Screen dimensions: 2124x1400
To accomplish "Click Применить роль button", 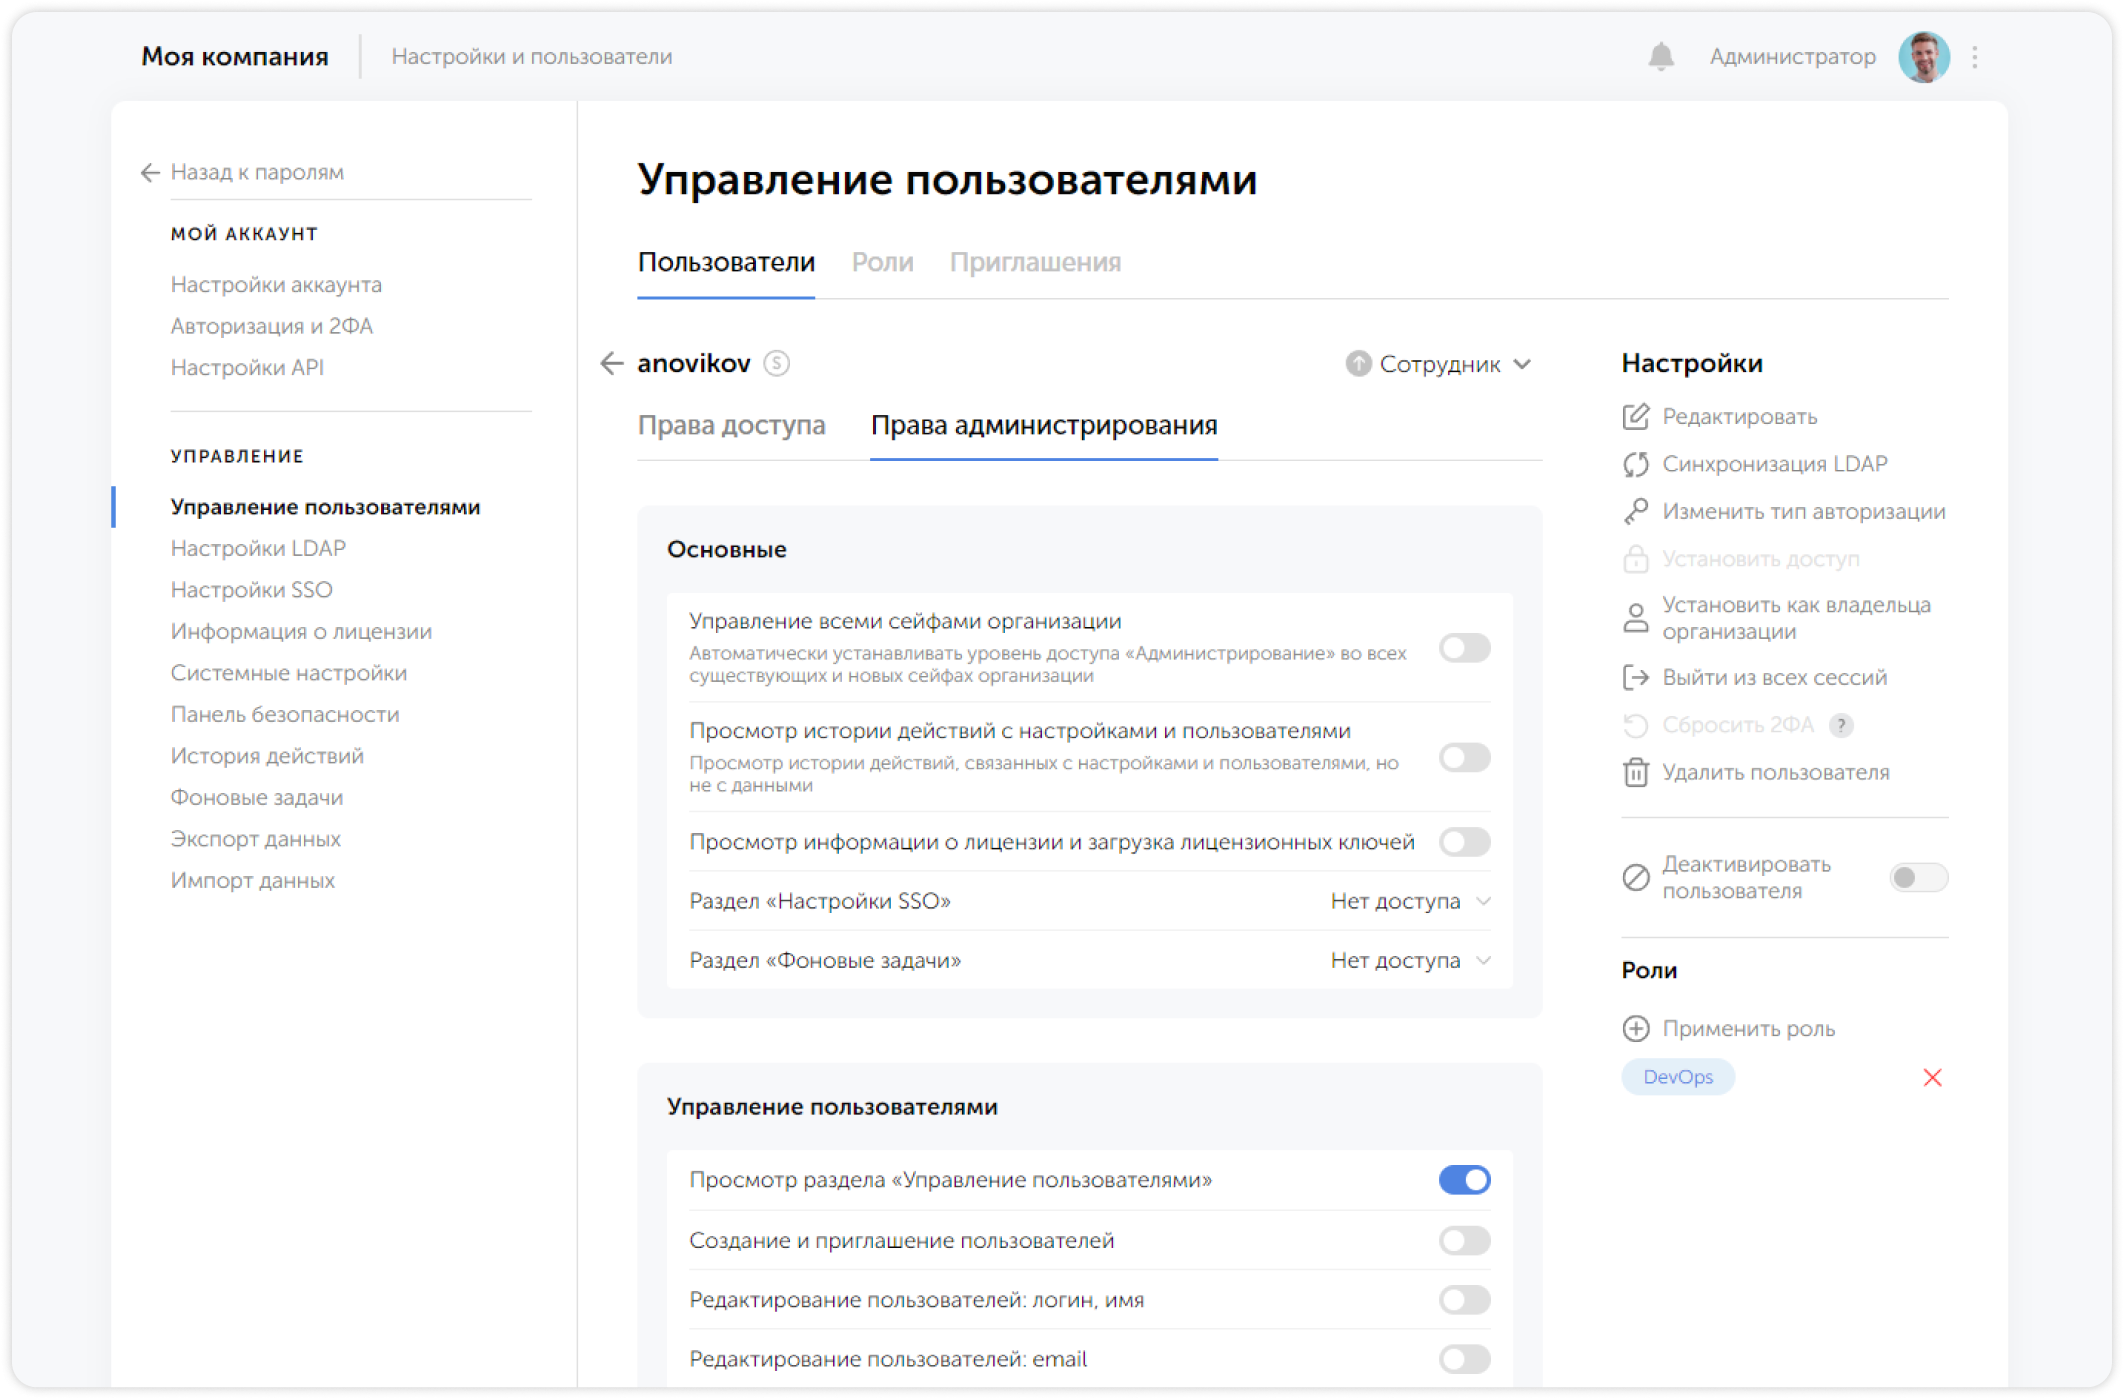I will pos(1748,1029).
